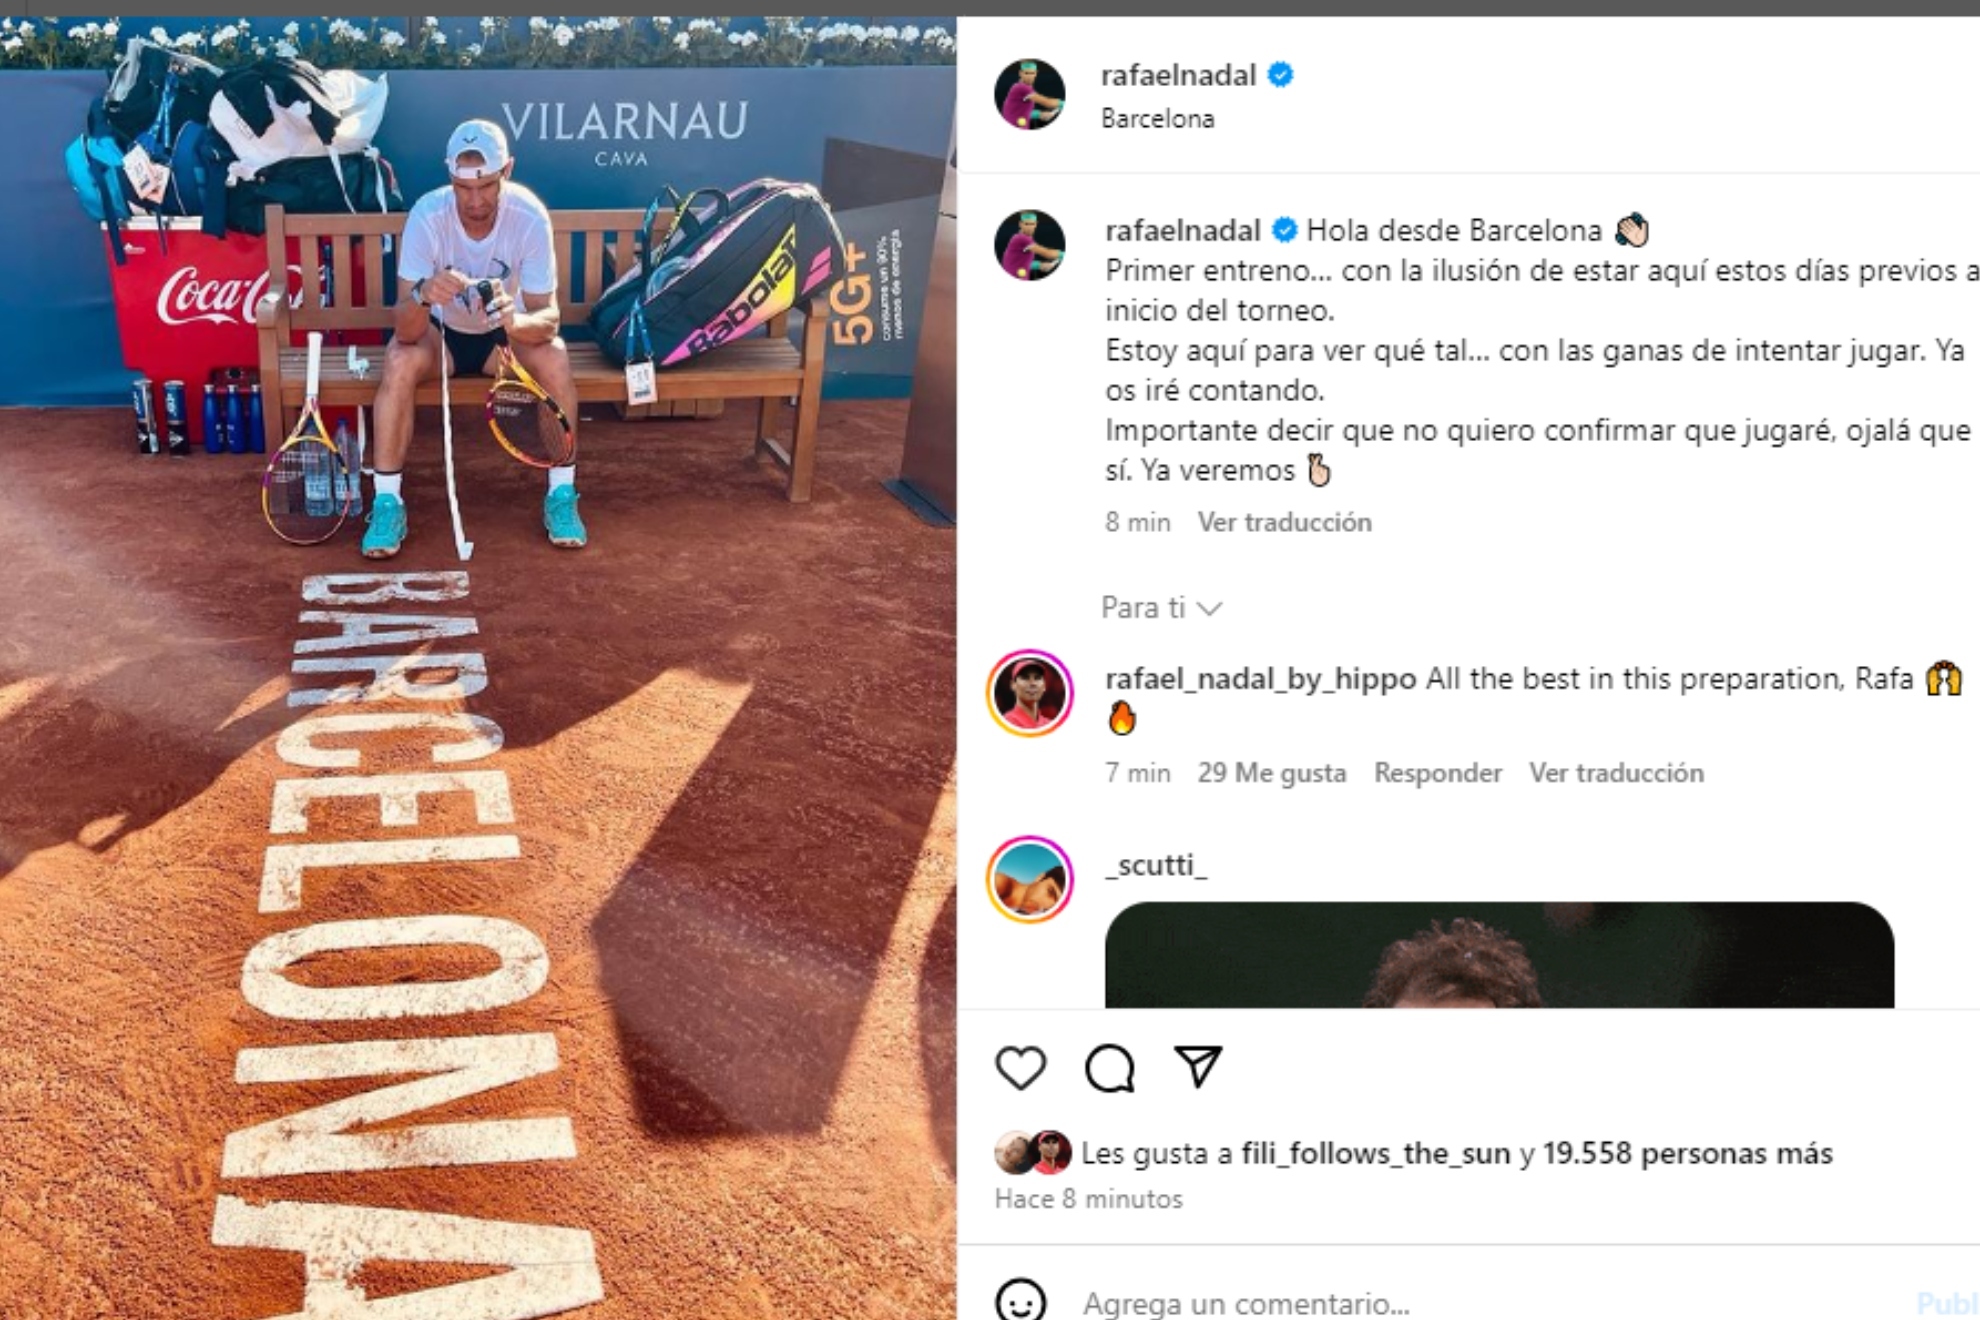Click Ver traducción on hippo's comment

click(x=1616, y=773)
